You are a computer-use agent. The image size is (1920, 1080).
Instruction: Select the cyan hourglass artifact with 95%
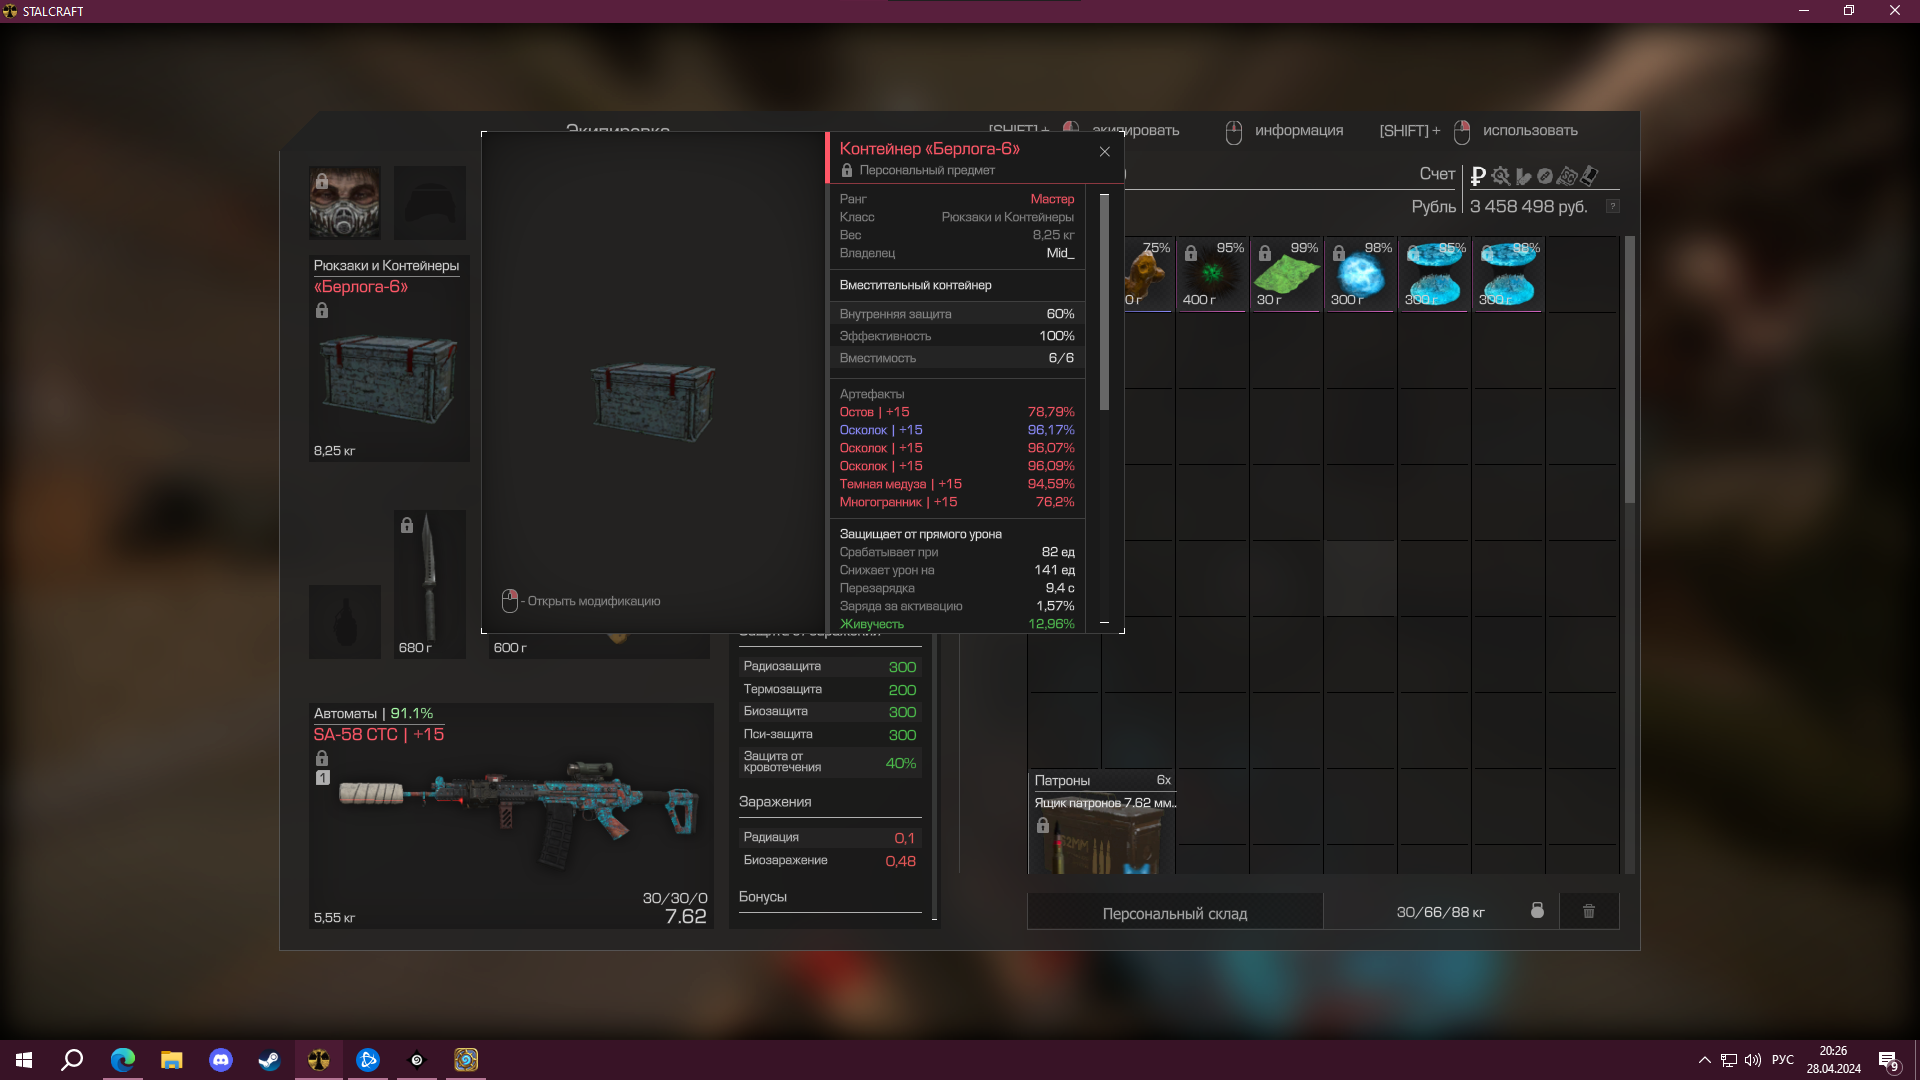(x=1434, y=275)
